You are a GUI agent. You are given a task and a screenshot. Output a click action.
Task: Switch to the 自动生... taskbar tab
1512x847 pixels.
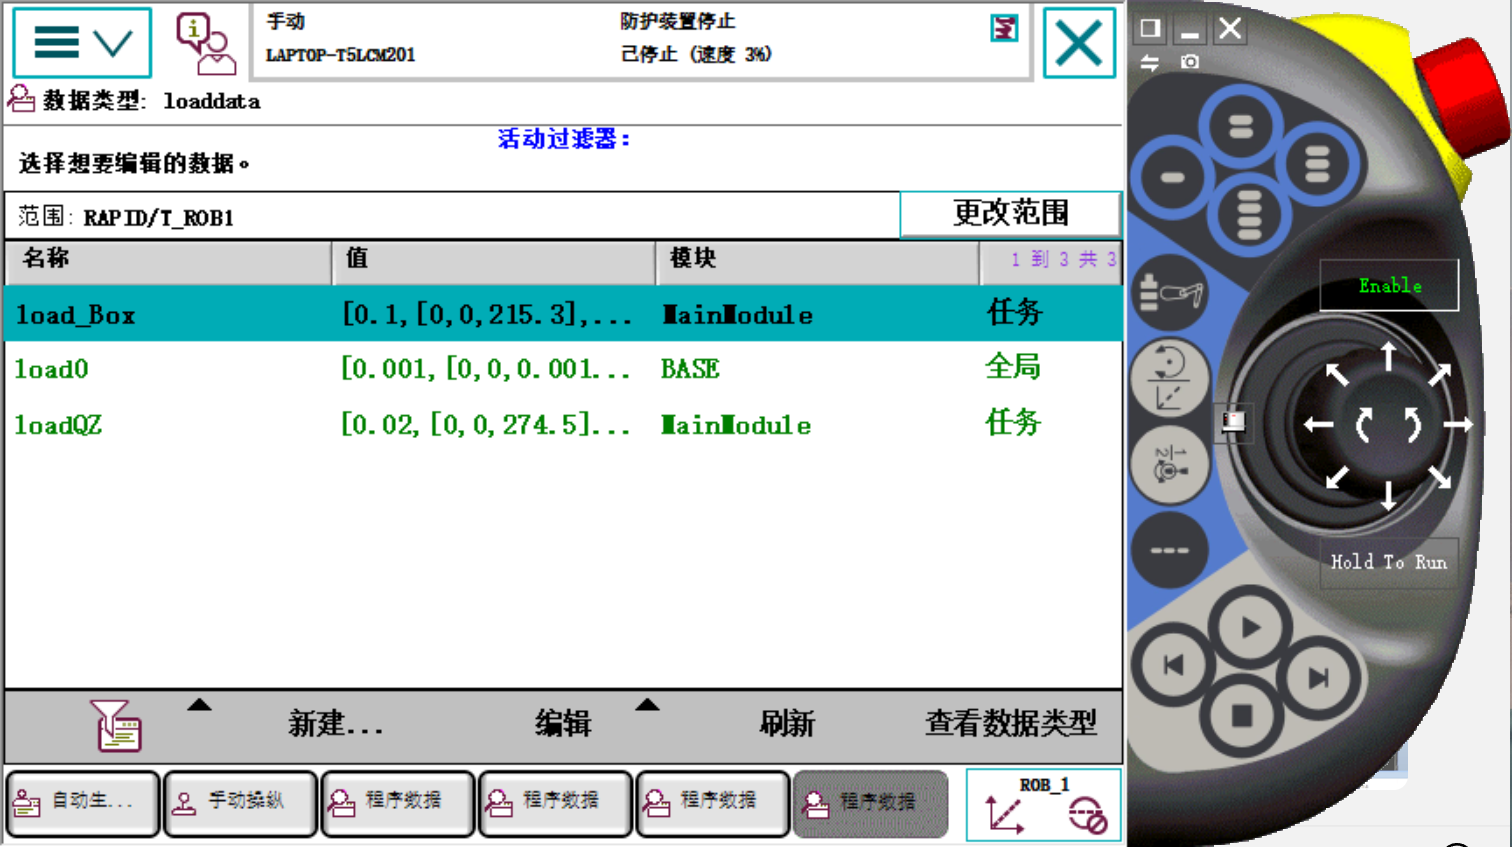(x=83, y=803)
